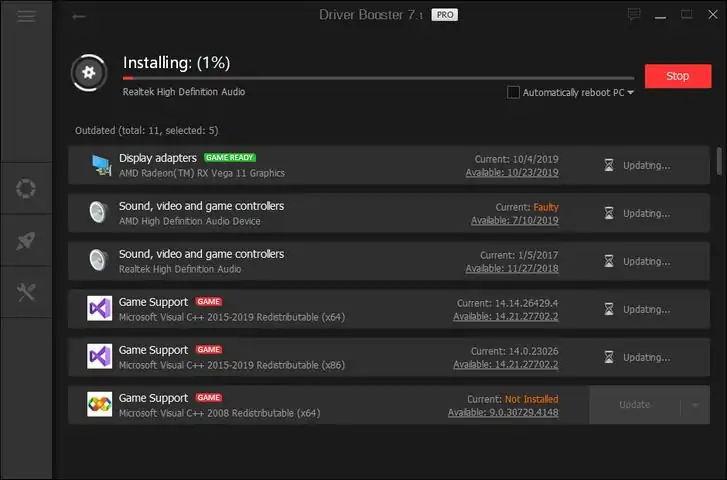The image size is (727, 480).
Task: Click the spinning gear installing icon
Action: (89, 72)
